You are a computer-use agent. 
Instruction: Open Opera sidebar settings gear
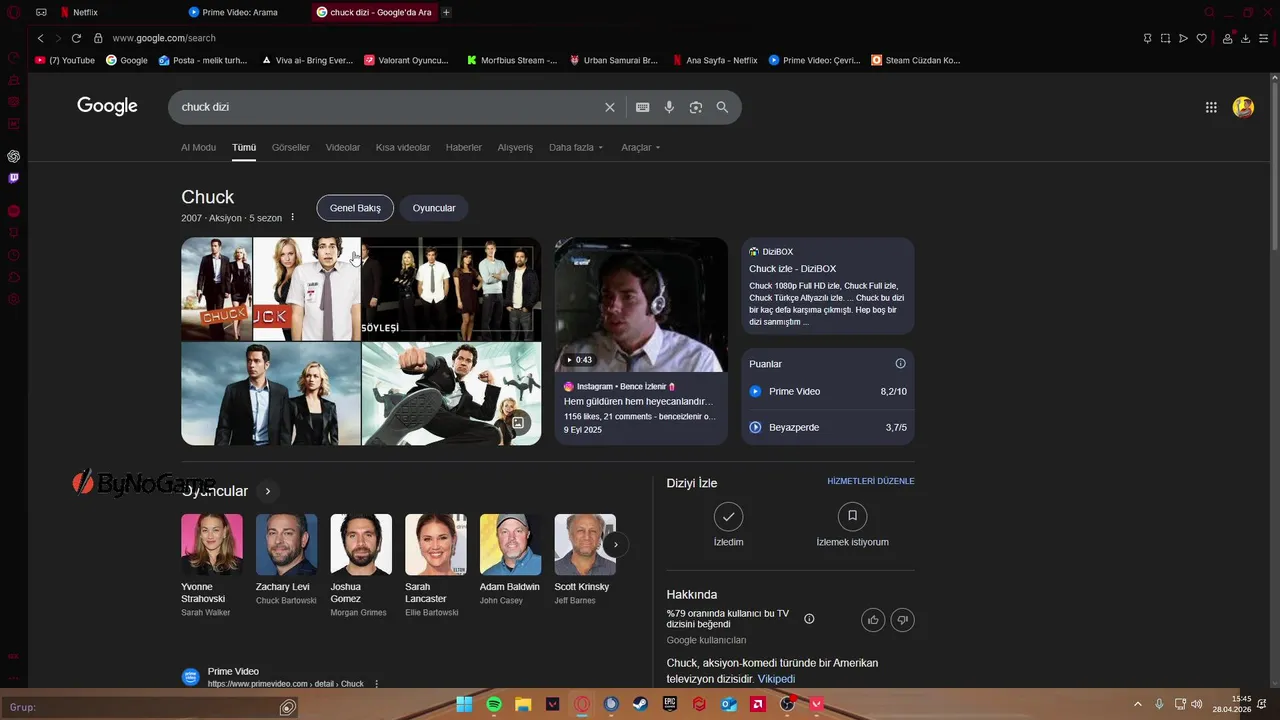click(14, 299)
